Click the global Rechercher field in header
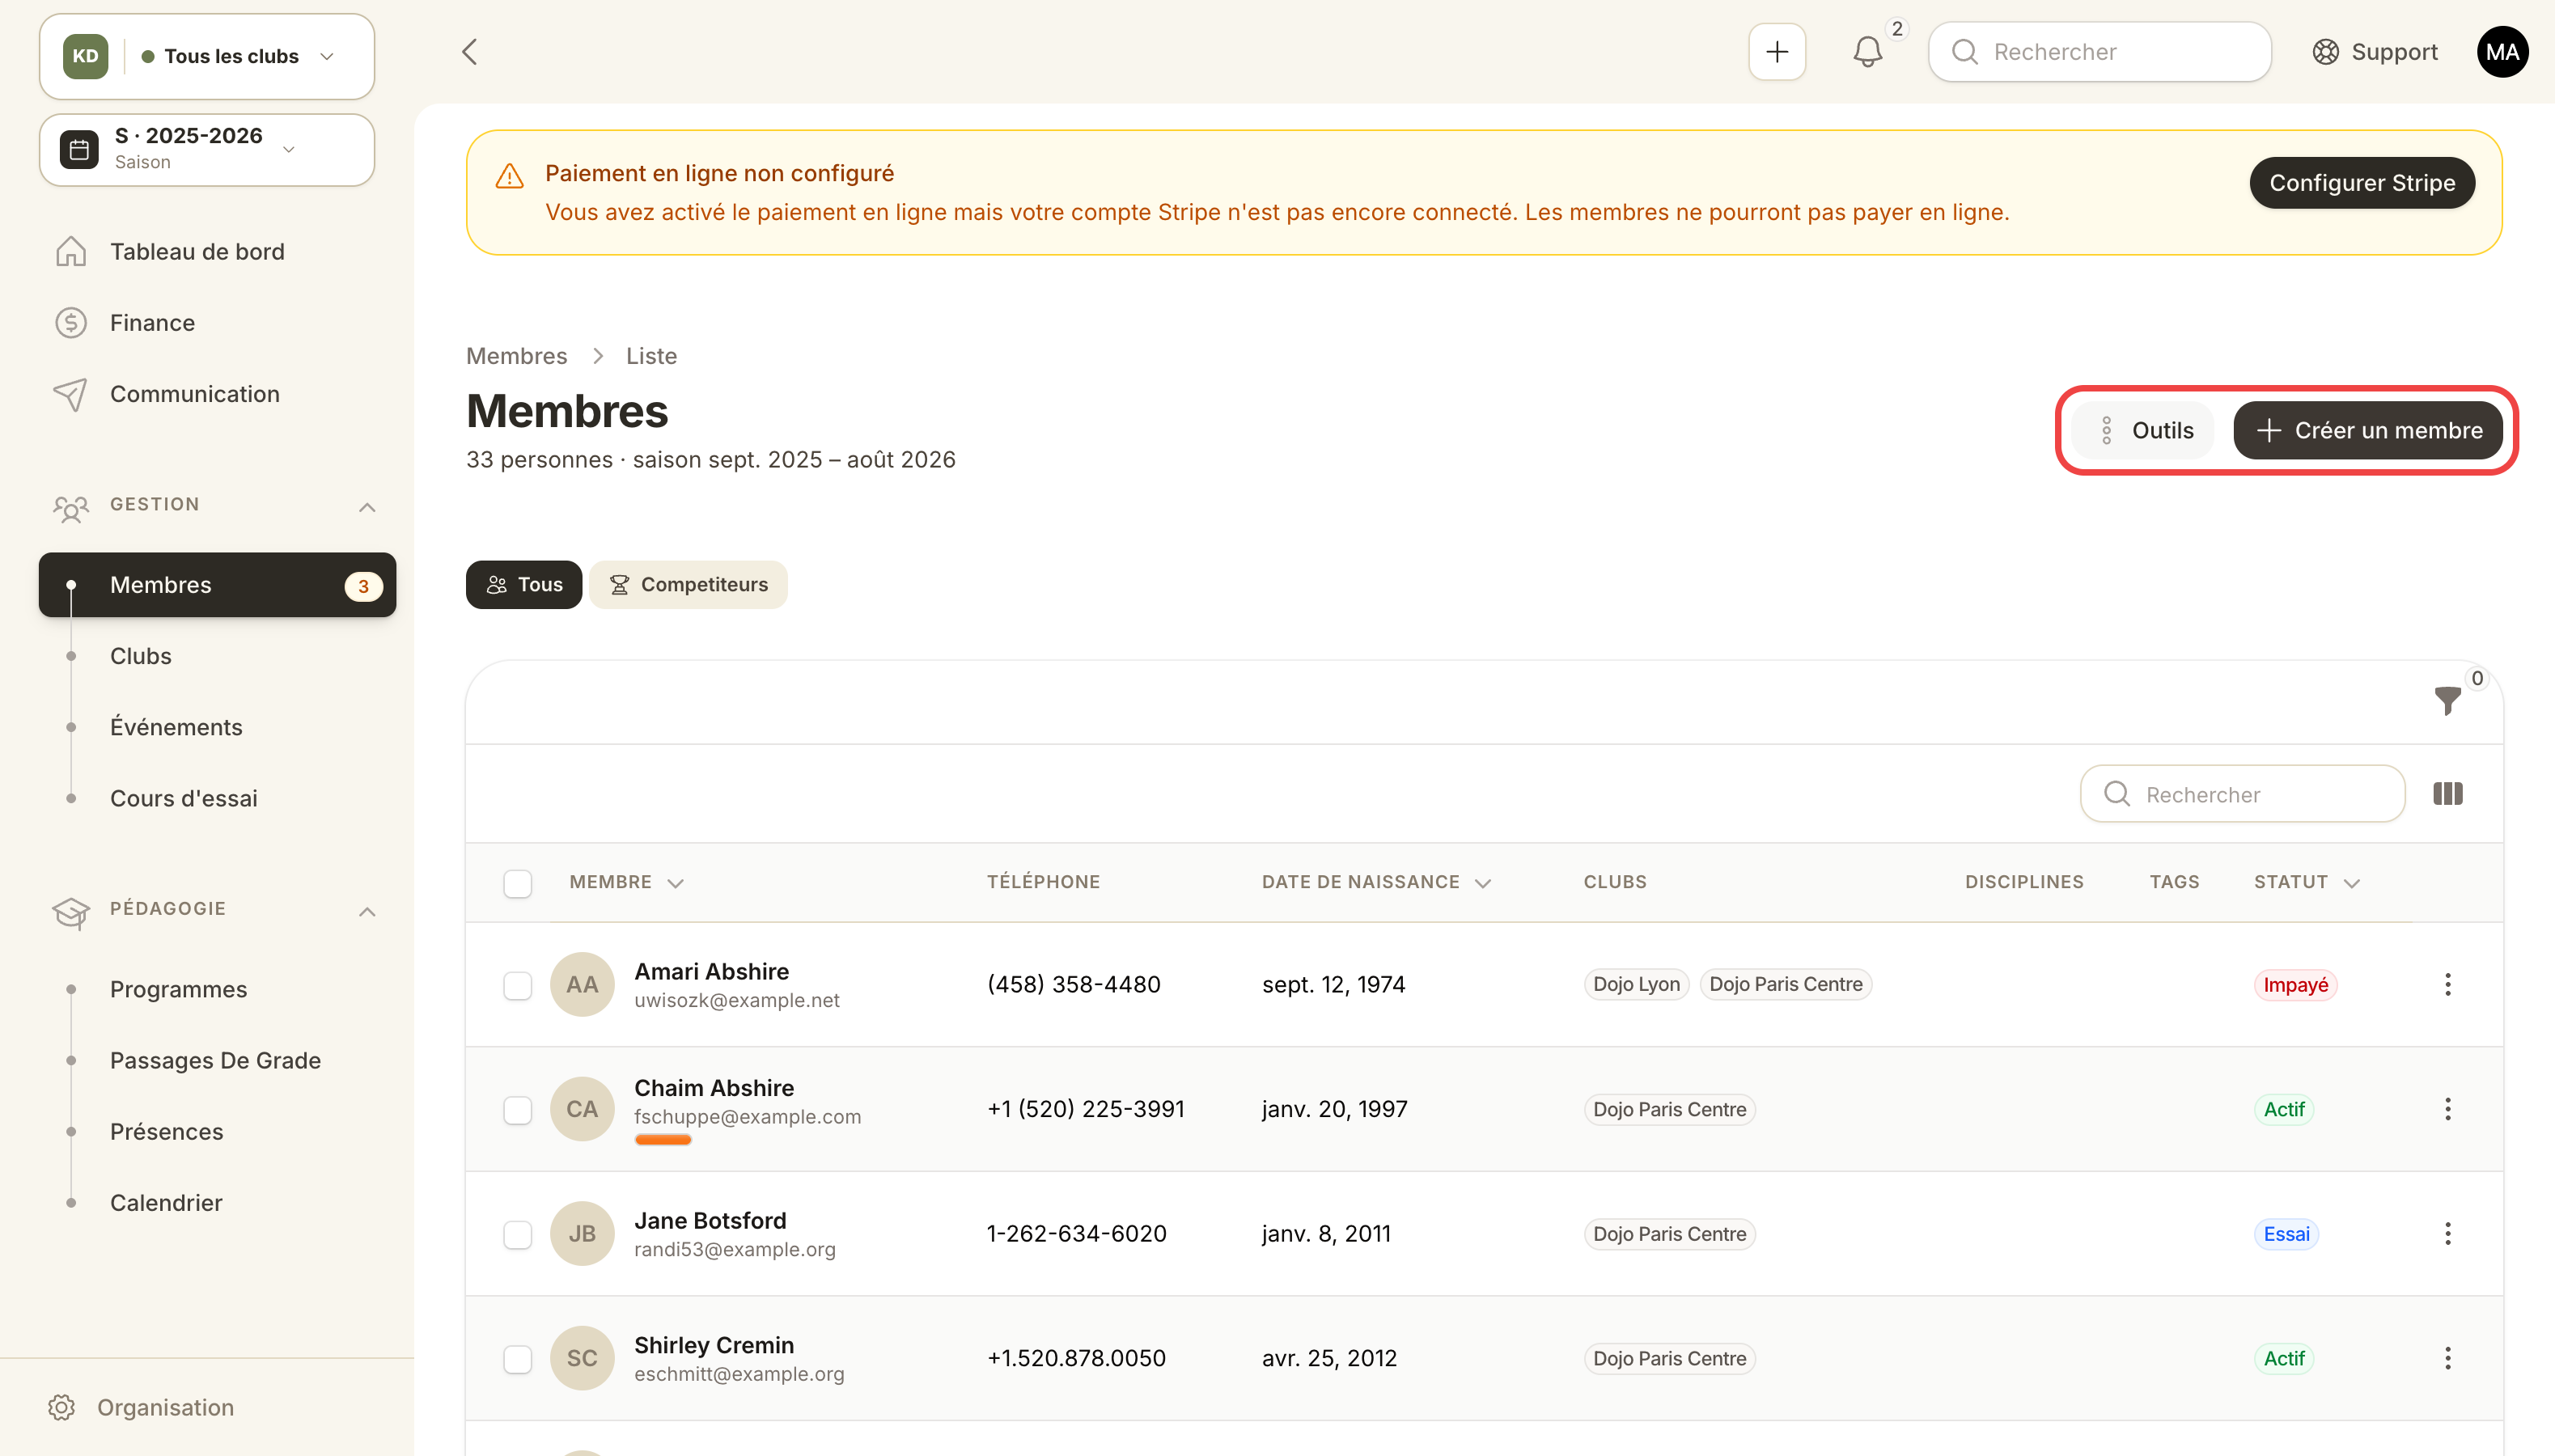The width and height of the screenshot is (2555, 1456). coord(2099,52)
